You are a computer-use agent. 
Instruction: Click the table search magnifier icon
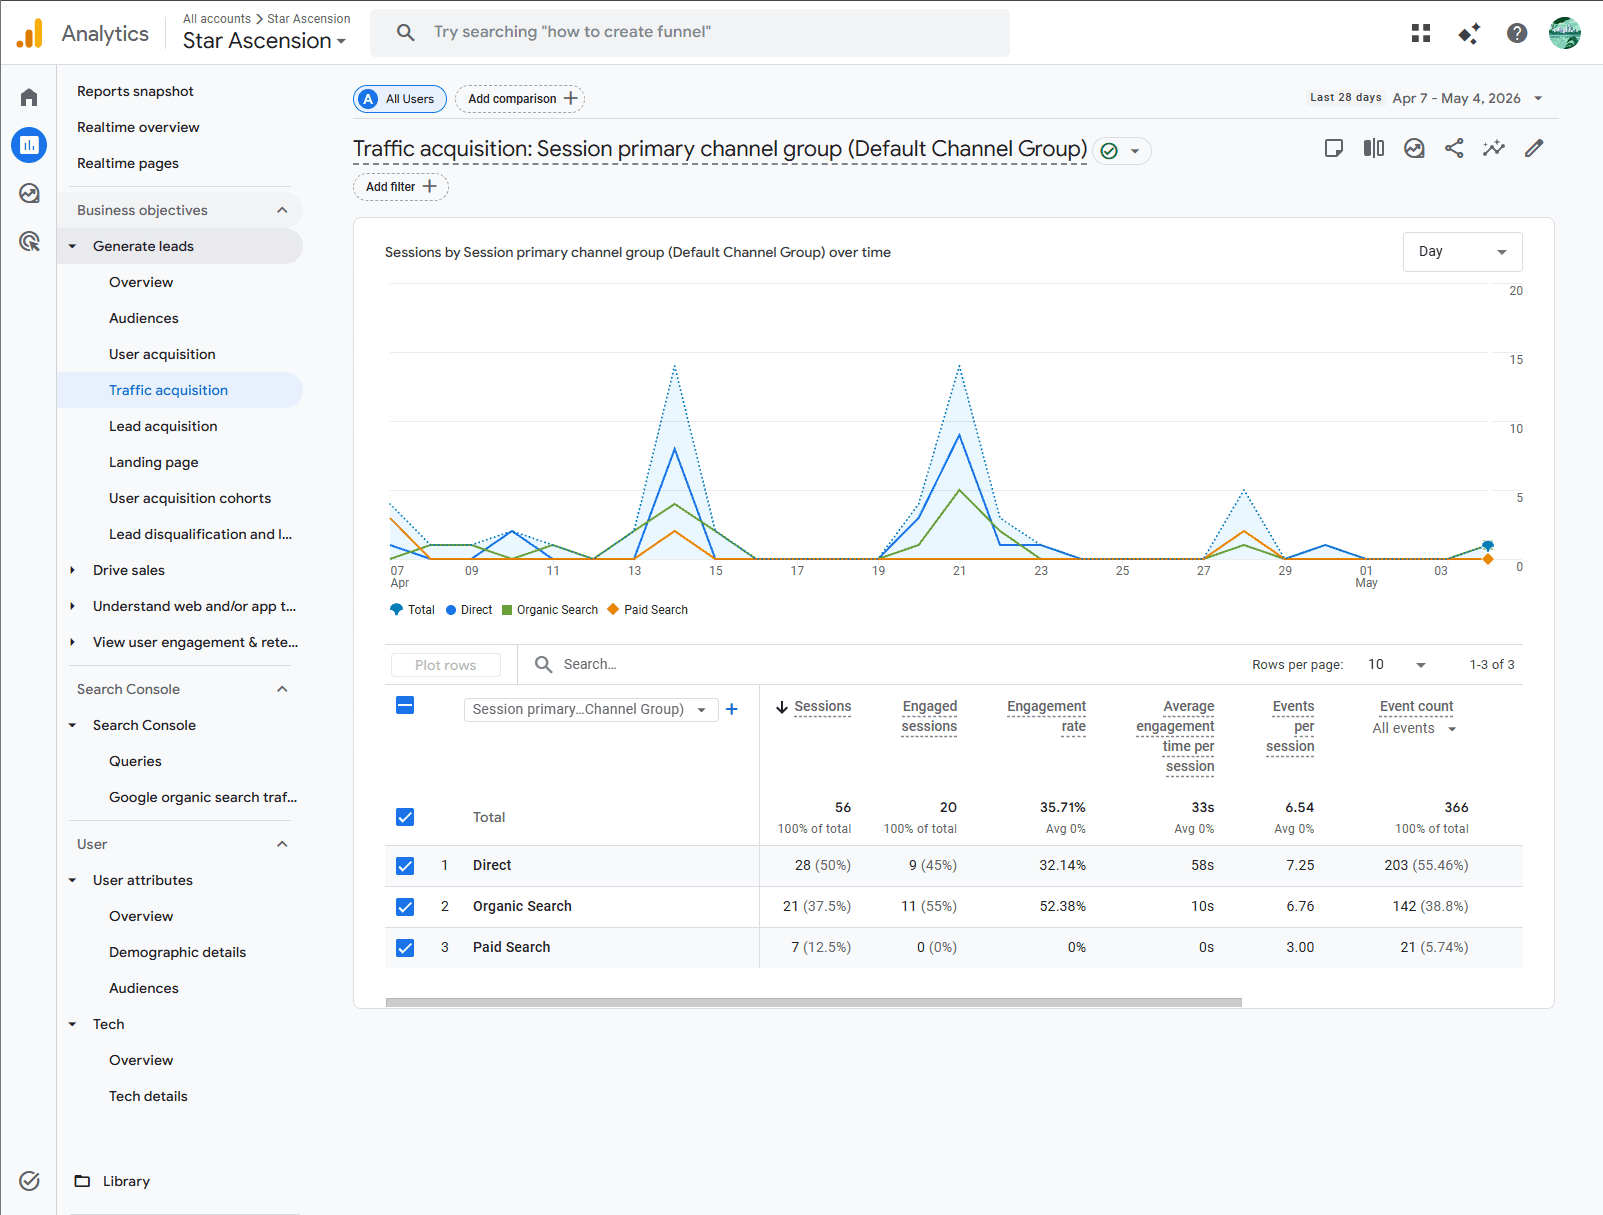pos(544,664)
